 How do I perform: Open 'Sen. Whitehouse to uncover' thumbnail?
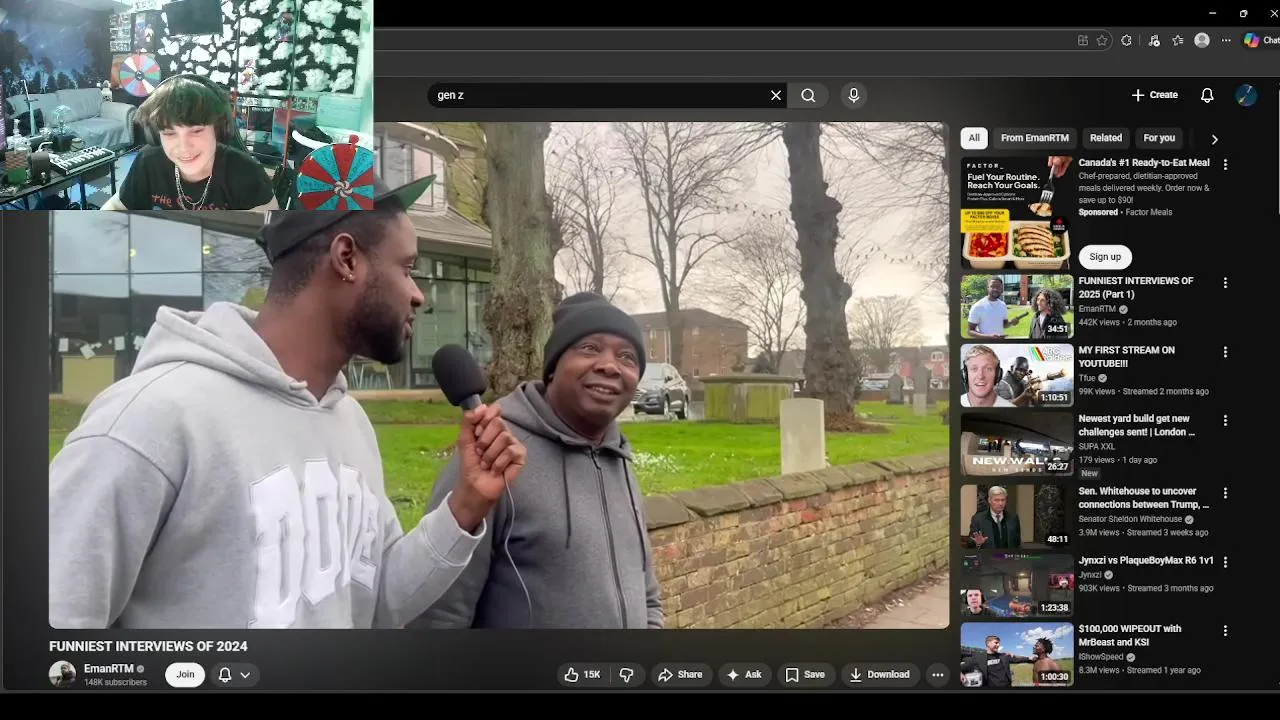click(x=1017, y=515)
